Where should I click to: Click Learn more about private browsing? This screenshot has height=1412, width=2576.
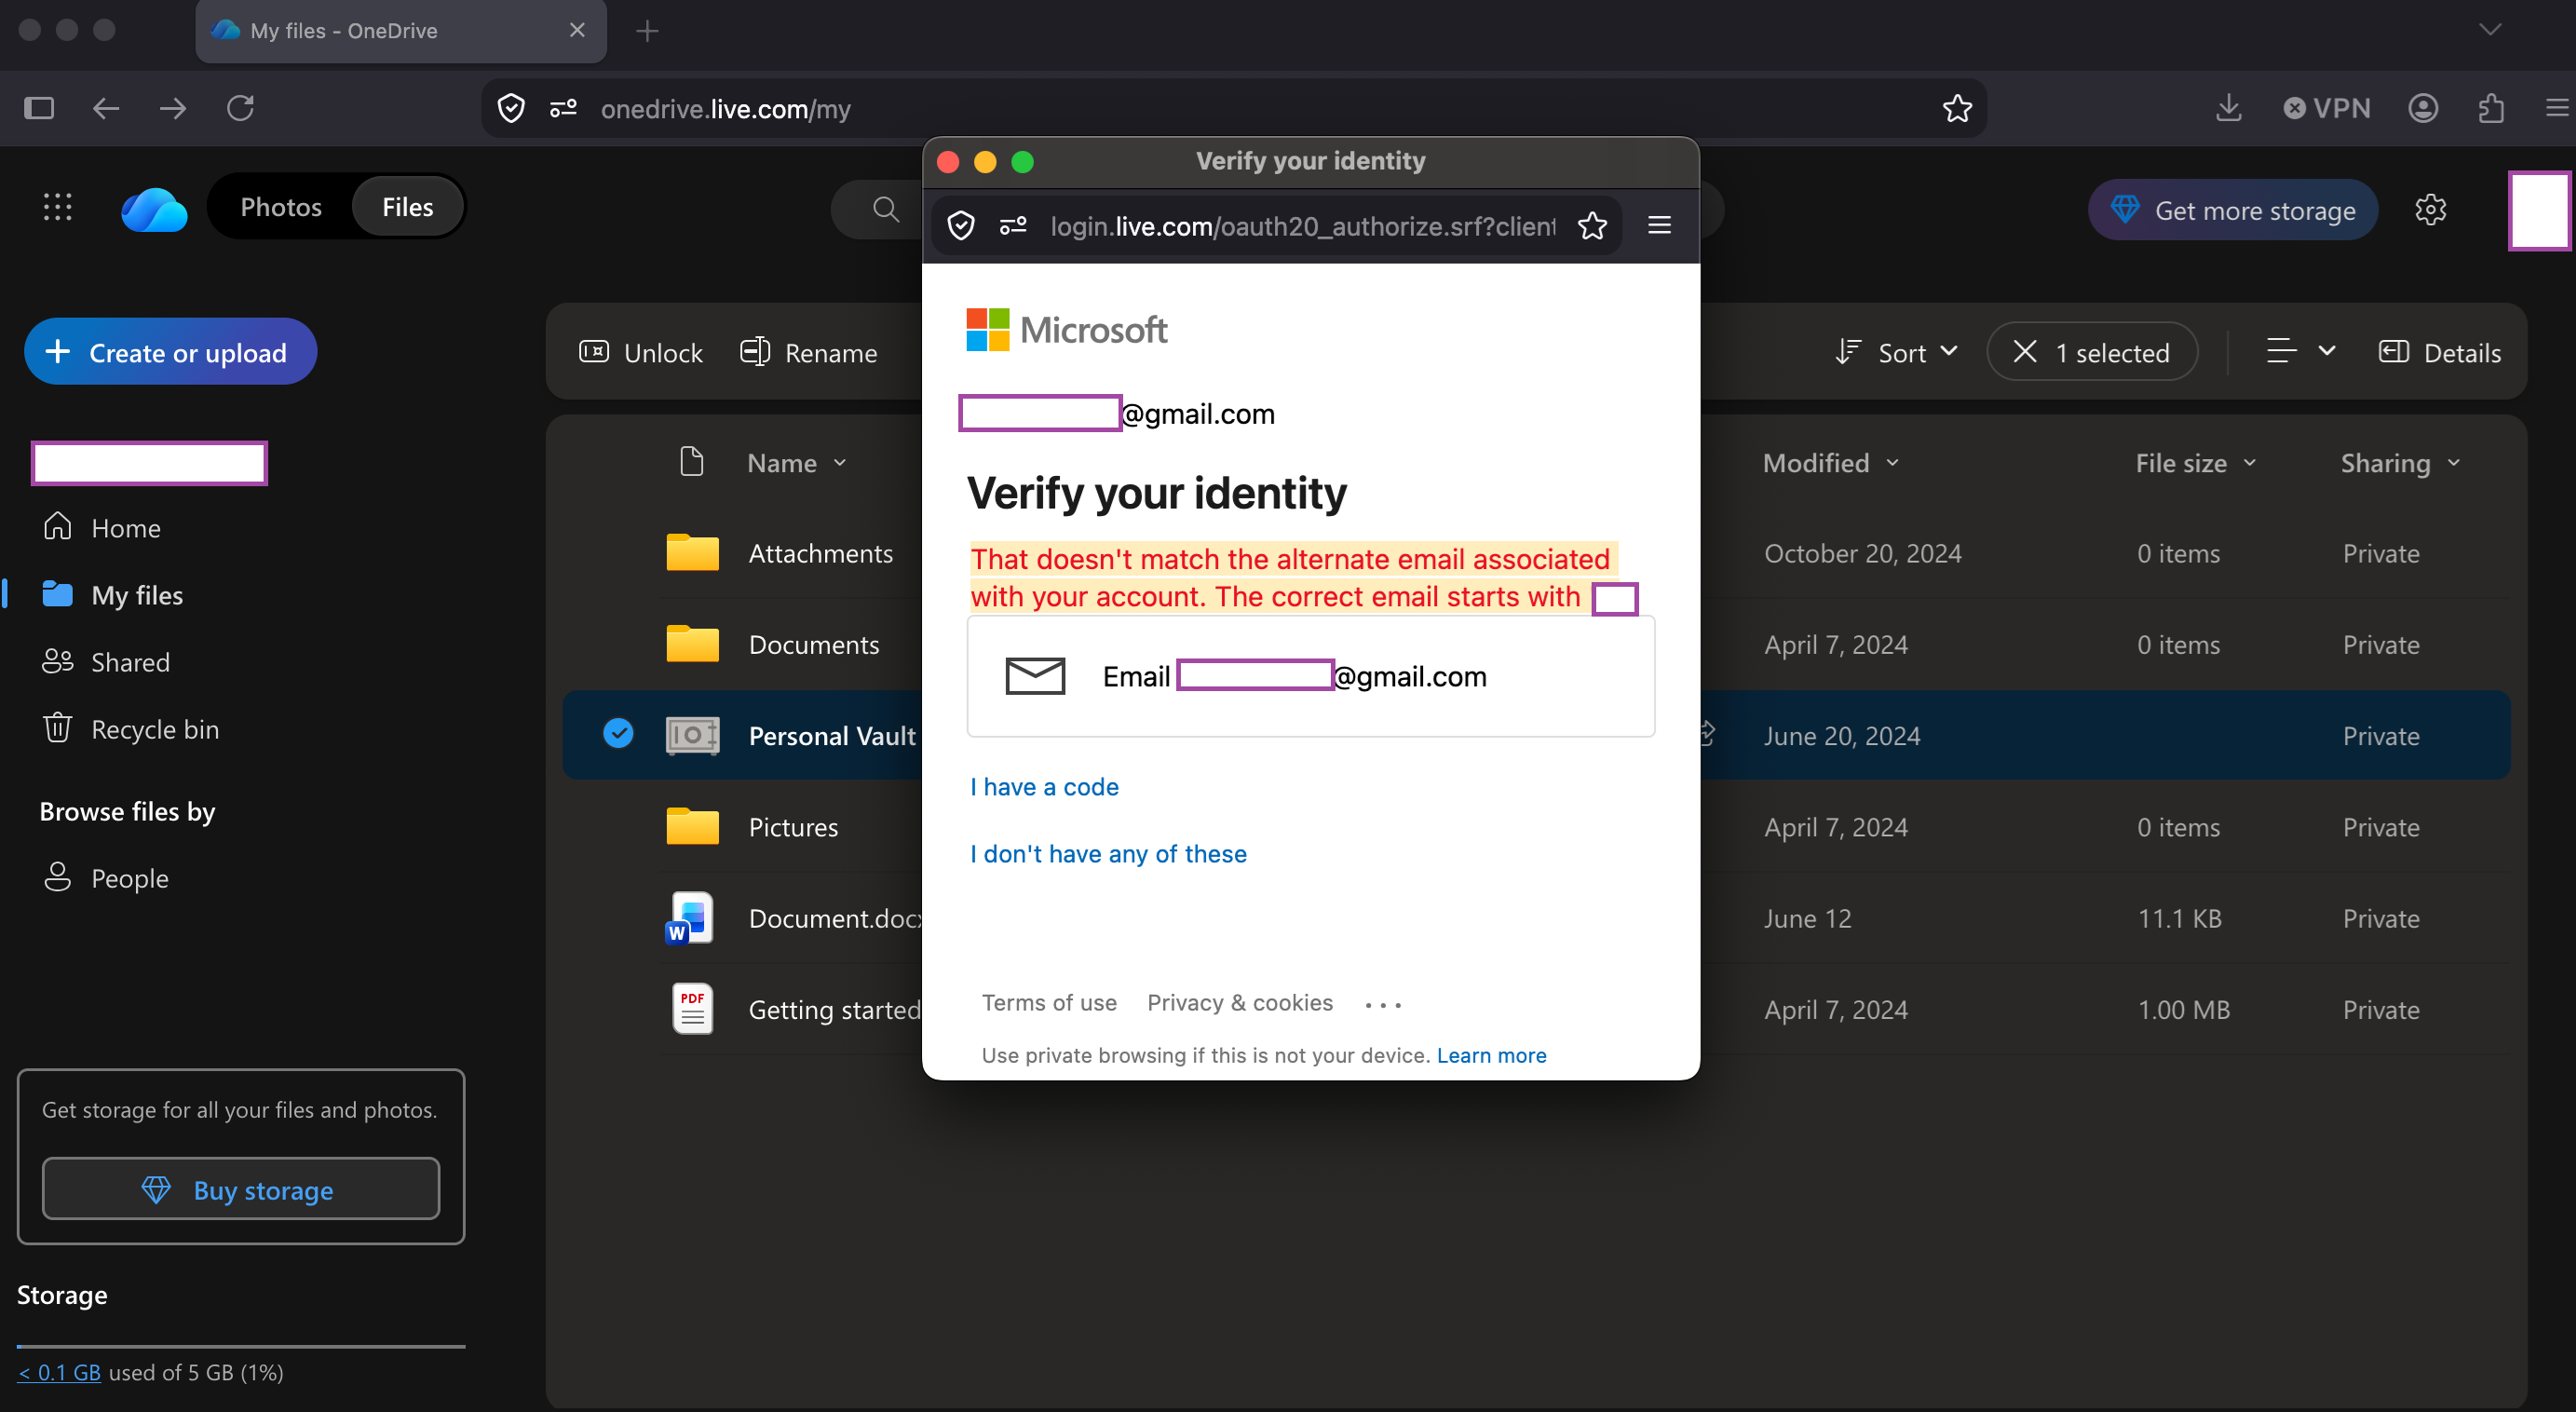(1491, 1055)
